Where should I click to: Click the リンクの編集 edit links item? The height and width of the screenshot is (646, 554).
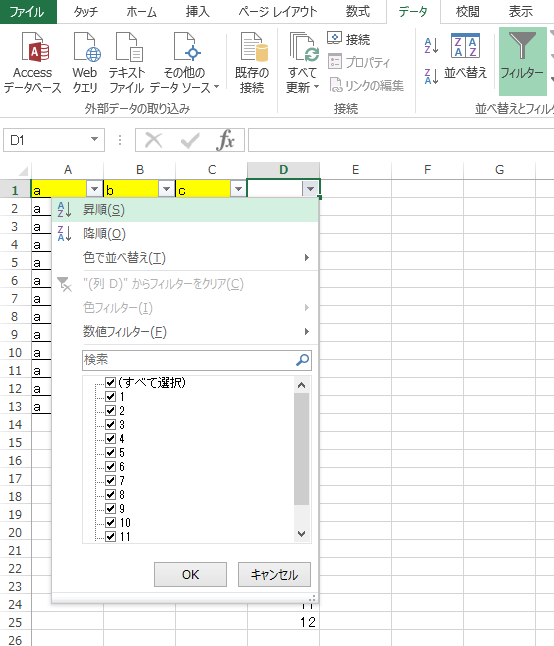tap(366, 85)
